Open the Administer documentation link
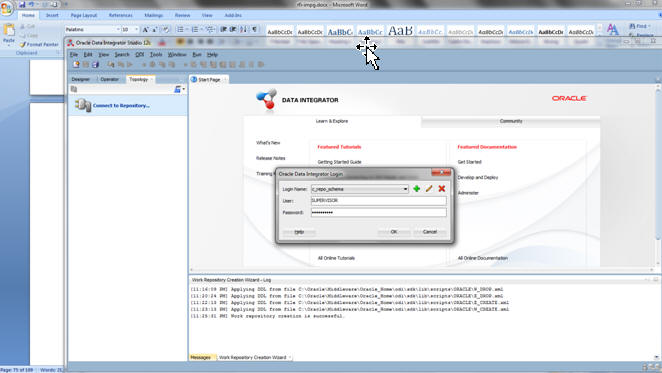Viewport: 662px width, 373px height. pyautogui.click(x=468, y=193)
